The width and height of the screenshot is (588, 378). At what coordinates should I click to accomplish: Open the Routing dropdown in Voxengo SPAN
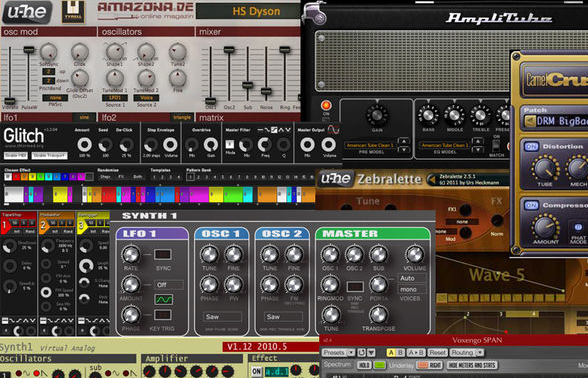point(466,353)
